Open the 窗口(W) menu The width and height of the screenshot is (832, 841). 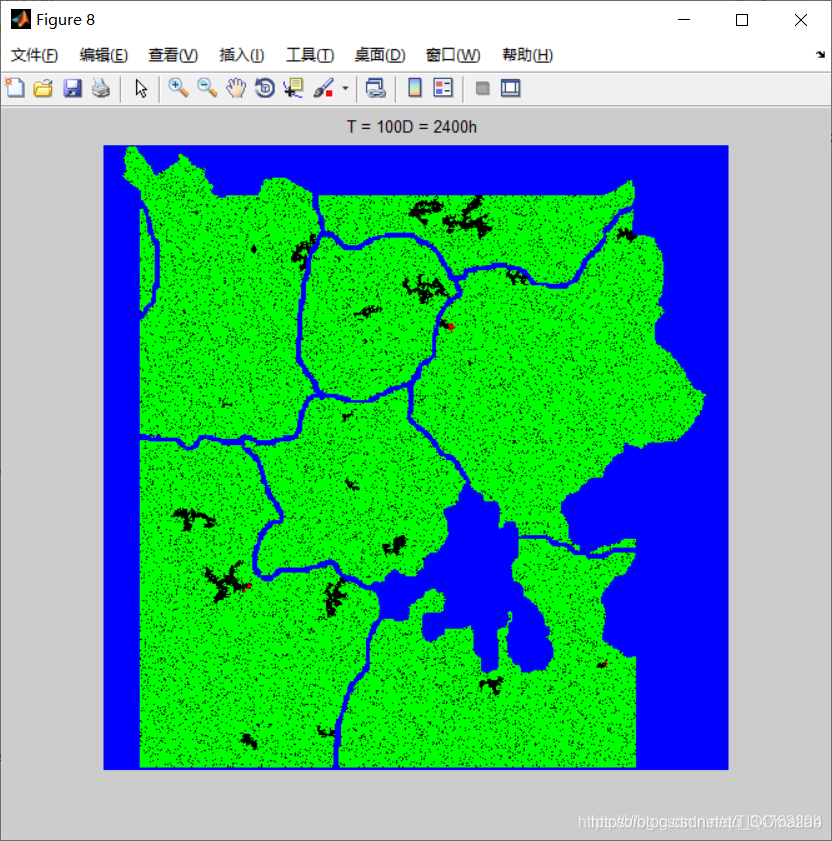point(453,55)
